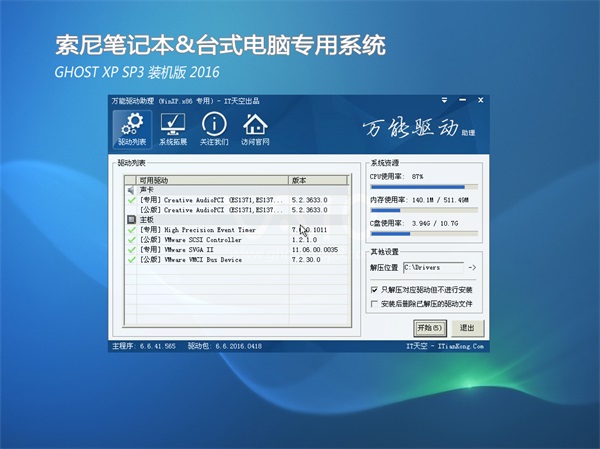Screen dimensions: 600x449
Task: Click the 声卡 speaker category icon
Action: [131, 189]
